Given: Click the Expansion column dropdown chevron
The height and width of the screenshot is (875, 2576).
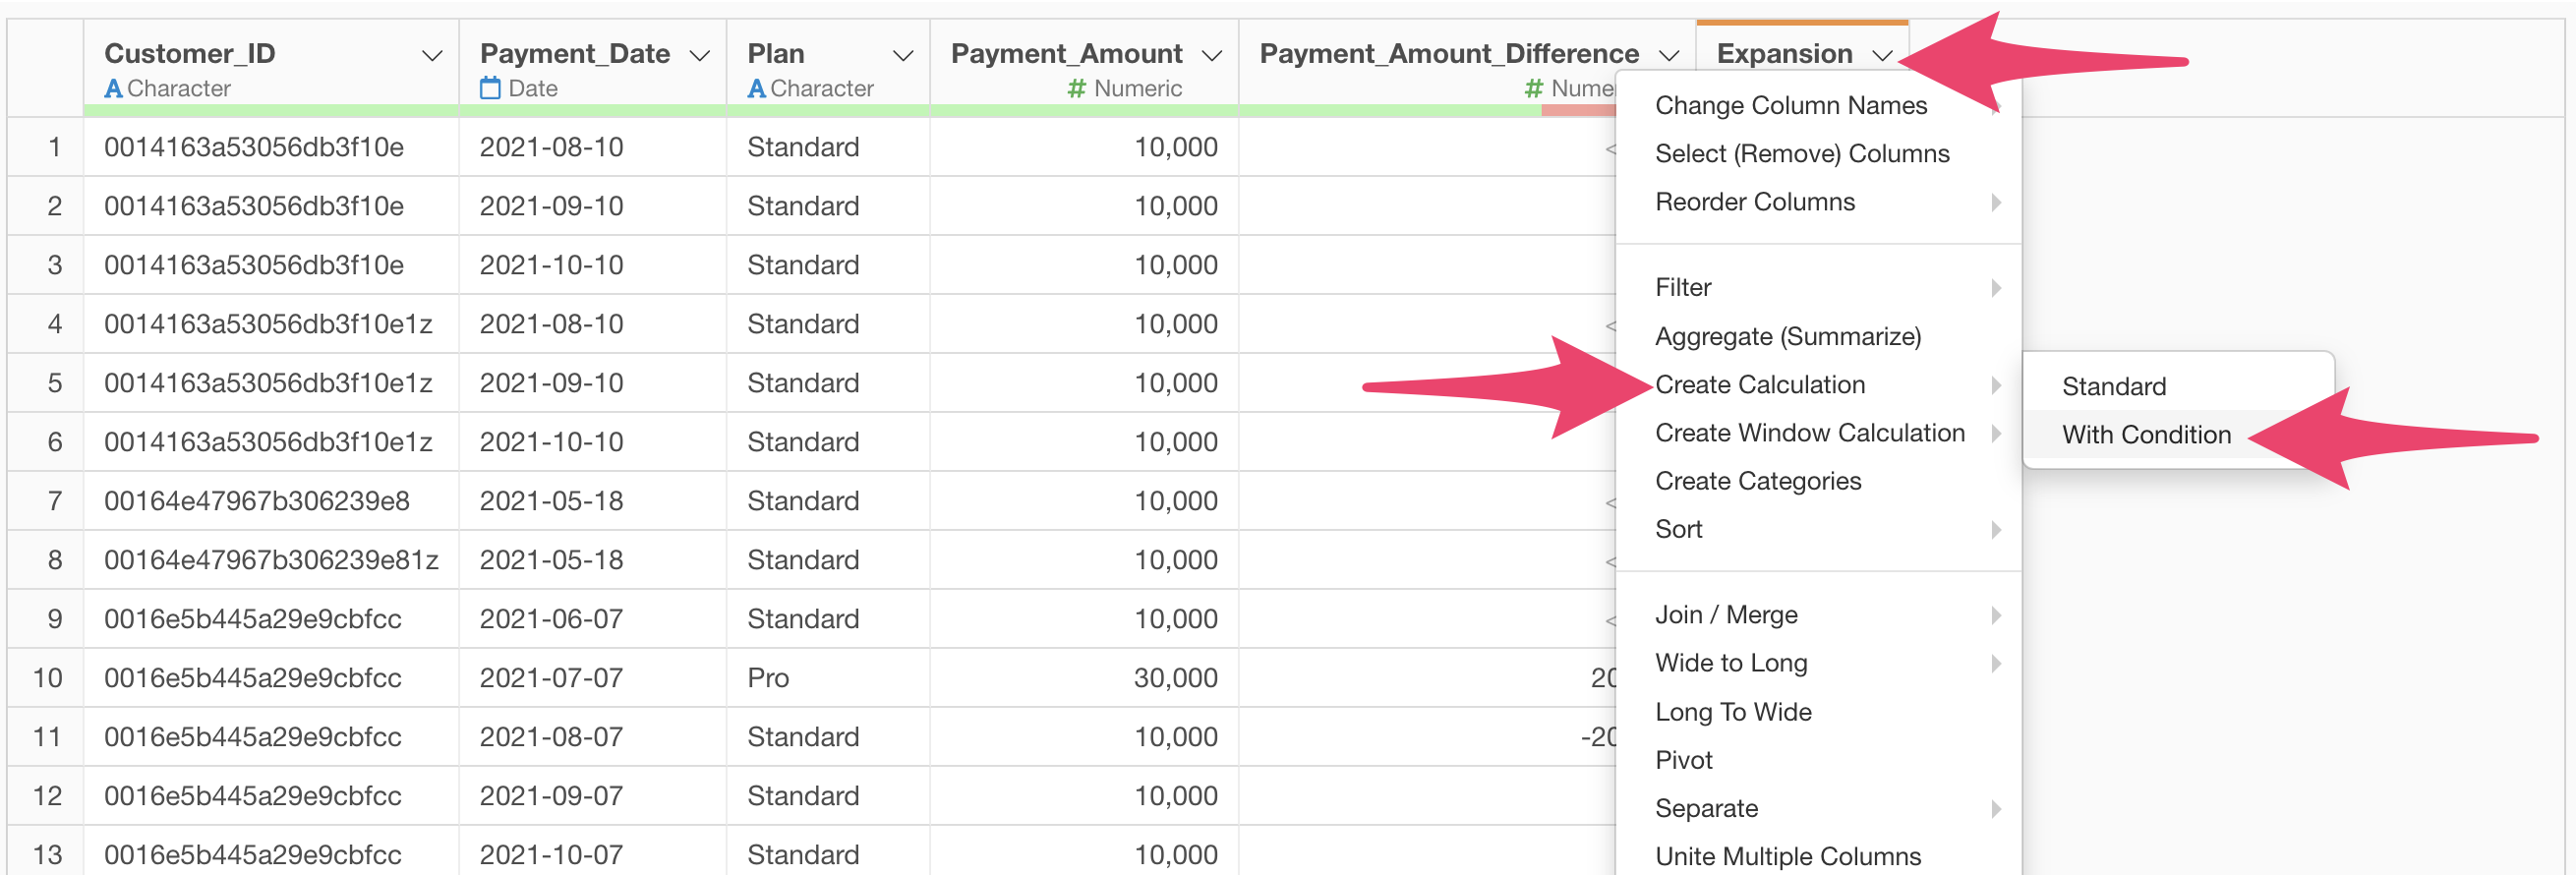Looking at the screenshot, I should pos(1882,56).
